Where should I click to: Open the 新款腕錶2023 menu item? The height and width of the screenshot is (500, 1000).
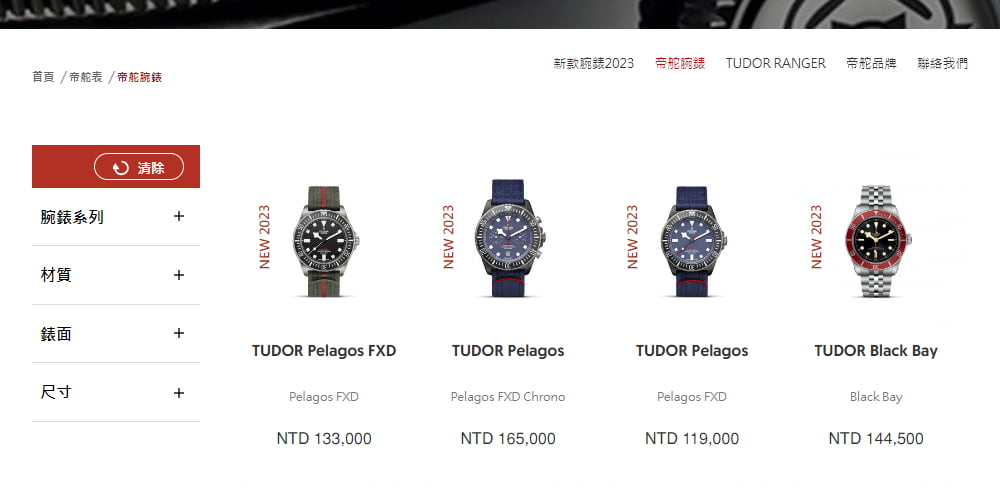594,63
